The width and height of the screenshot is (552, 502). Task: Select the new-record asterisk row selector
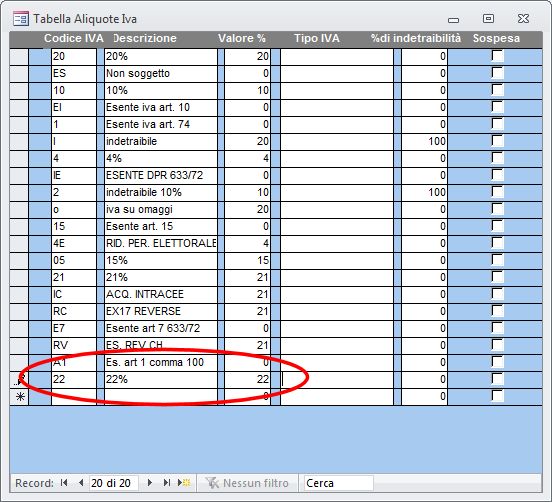pyautogui.click(x=20, y=397)
